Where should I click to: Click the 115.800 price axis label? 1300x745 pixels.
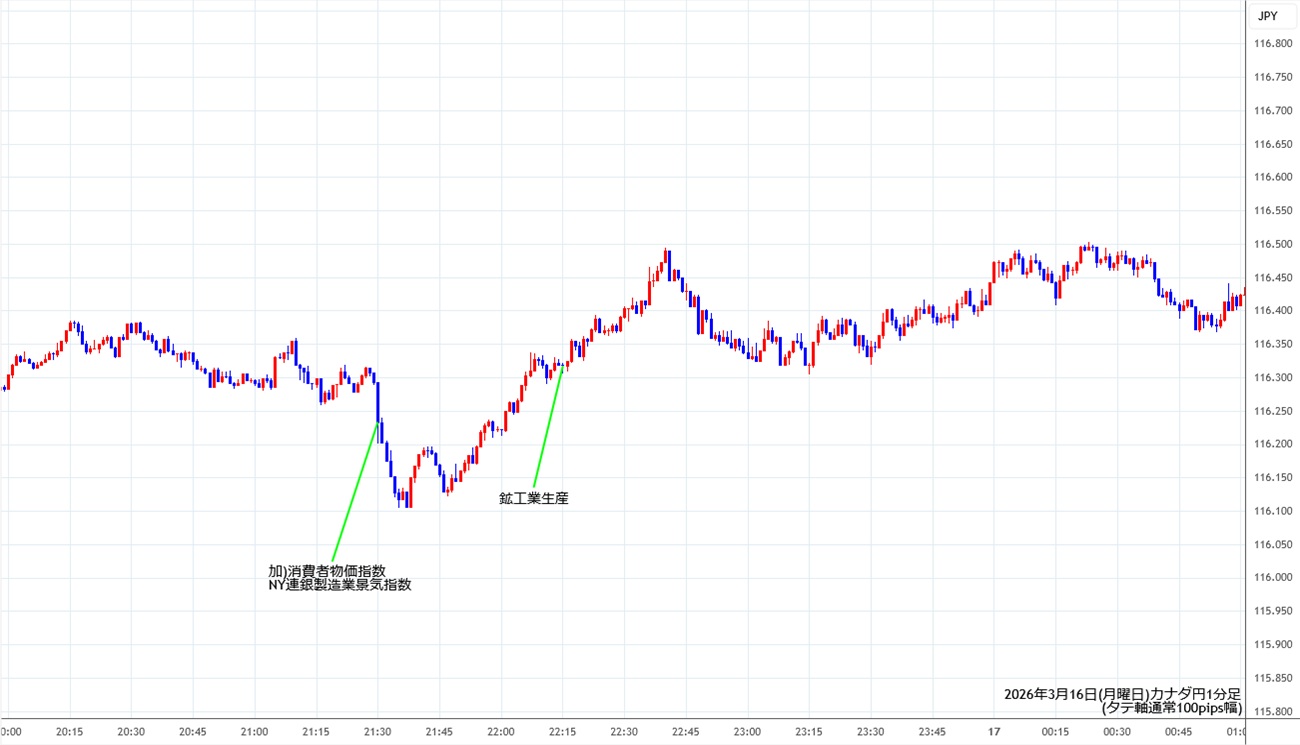(1274, 711)
